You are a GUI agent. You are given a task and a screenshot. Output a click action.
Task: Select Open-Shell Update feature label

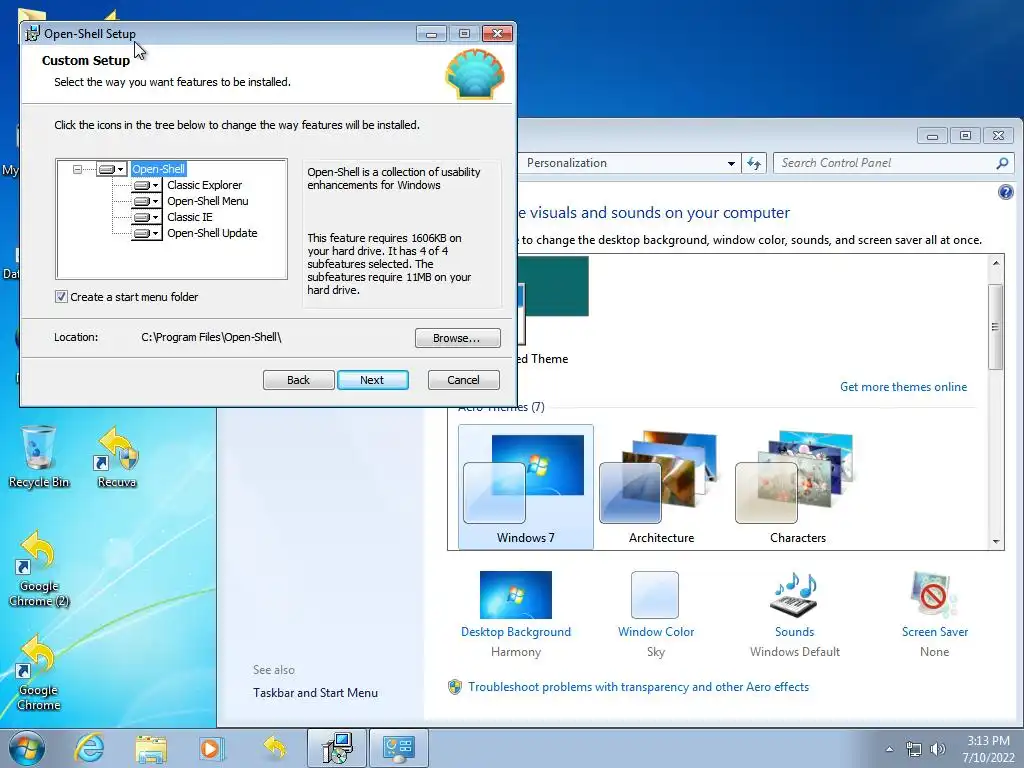(x=212, y=233)
